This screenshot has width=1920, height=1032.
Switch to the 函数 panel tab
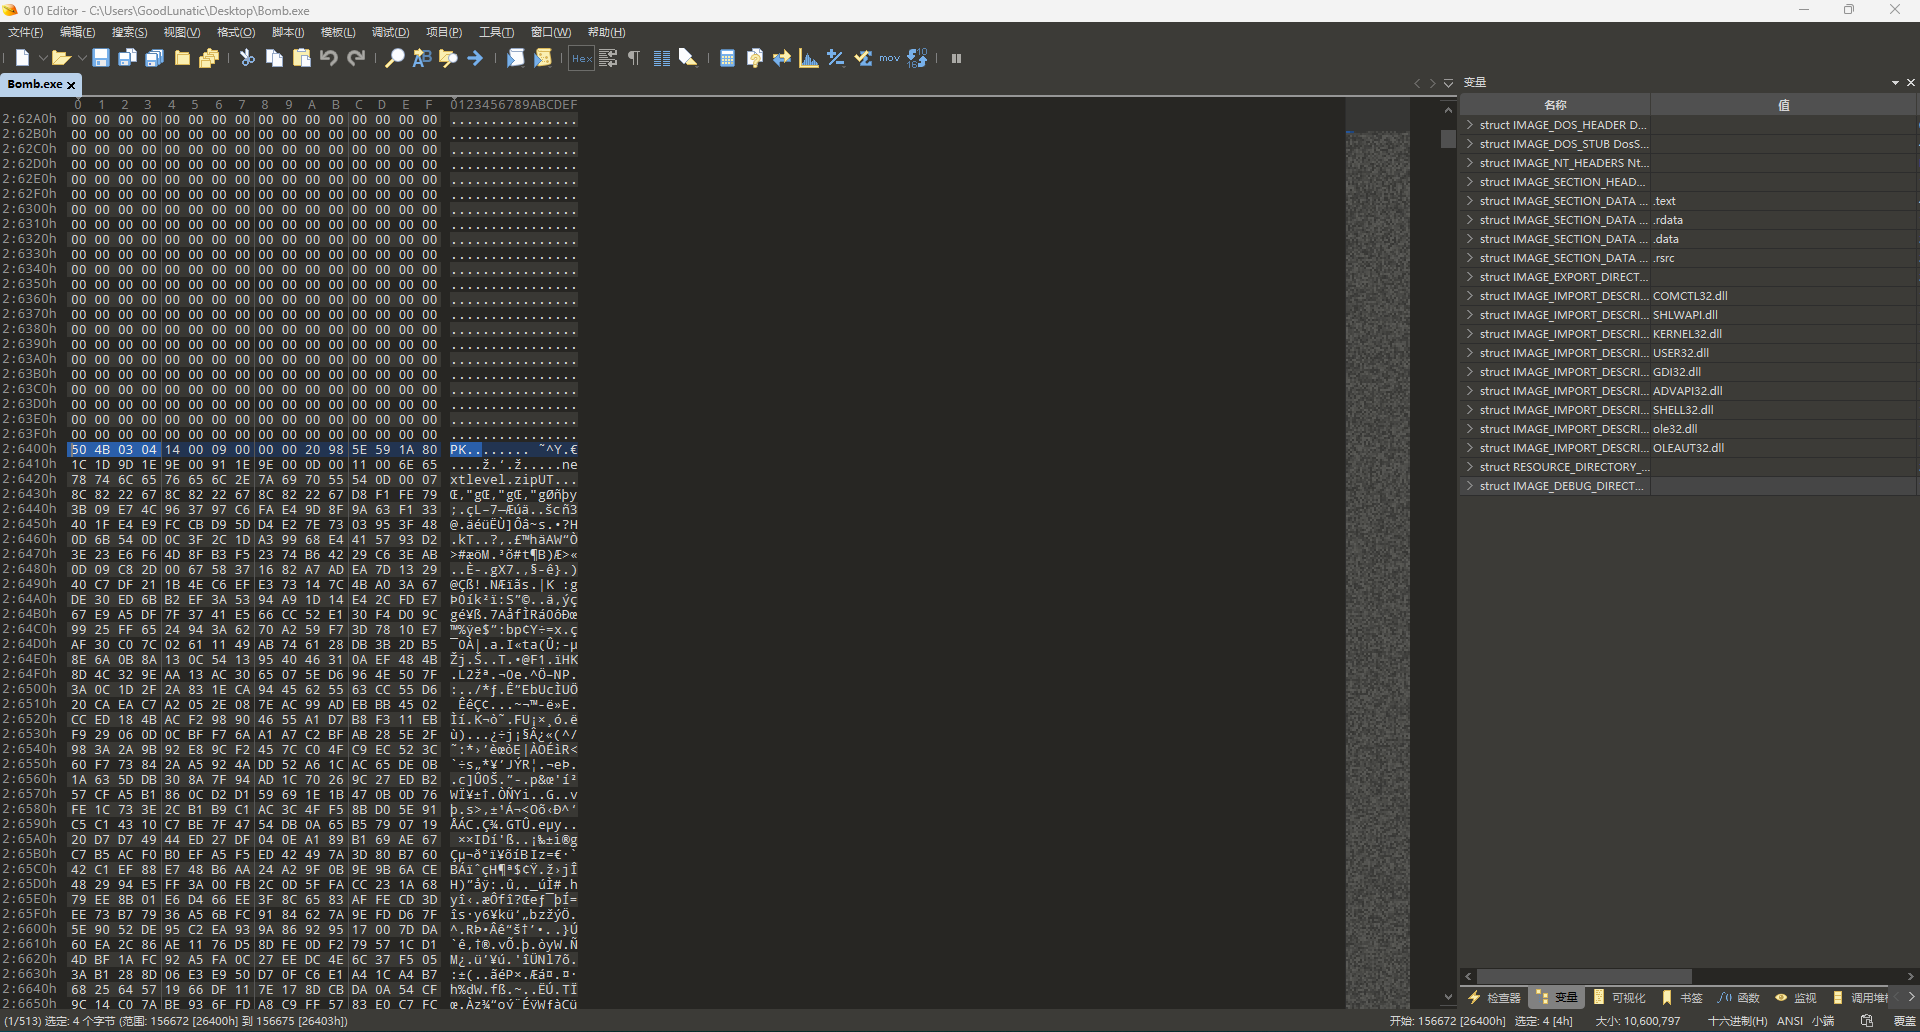pos(1739,997)
